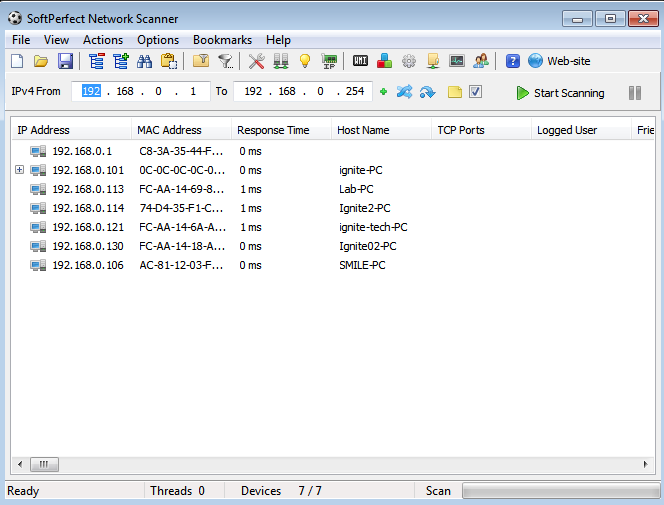Click the scan progress bar
Image resolution: width=664 pixels, height=505 pixels.
tap(561, 491)
